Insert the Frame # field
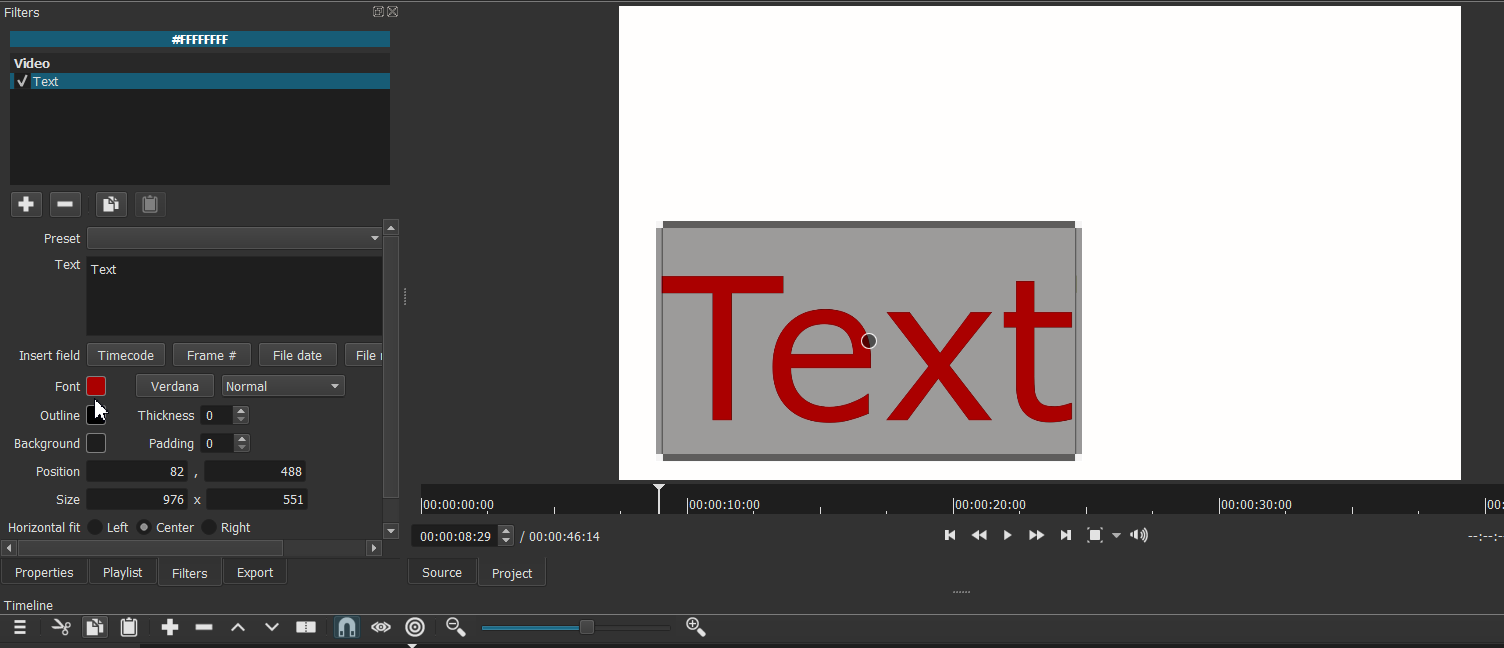 (212, 355)
